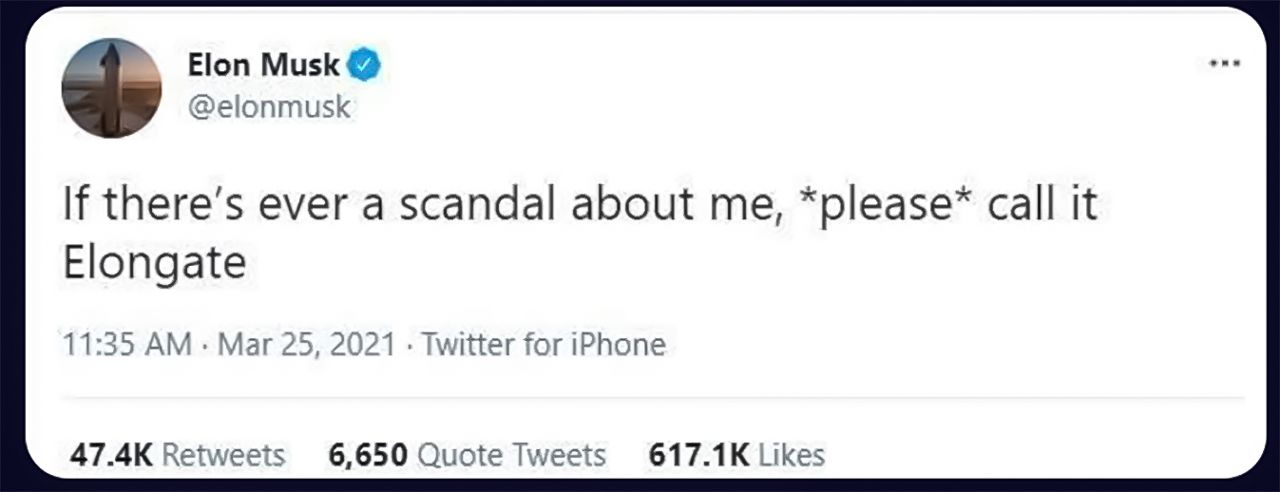The height and width of the screenshot is (492, 1280).
Task: Click the Mar 25, 2021 date
Action: coord(308,345)
